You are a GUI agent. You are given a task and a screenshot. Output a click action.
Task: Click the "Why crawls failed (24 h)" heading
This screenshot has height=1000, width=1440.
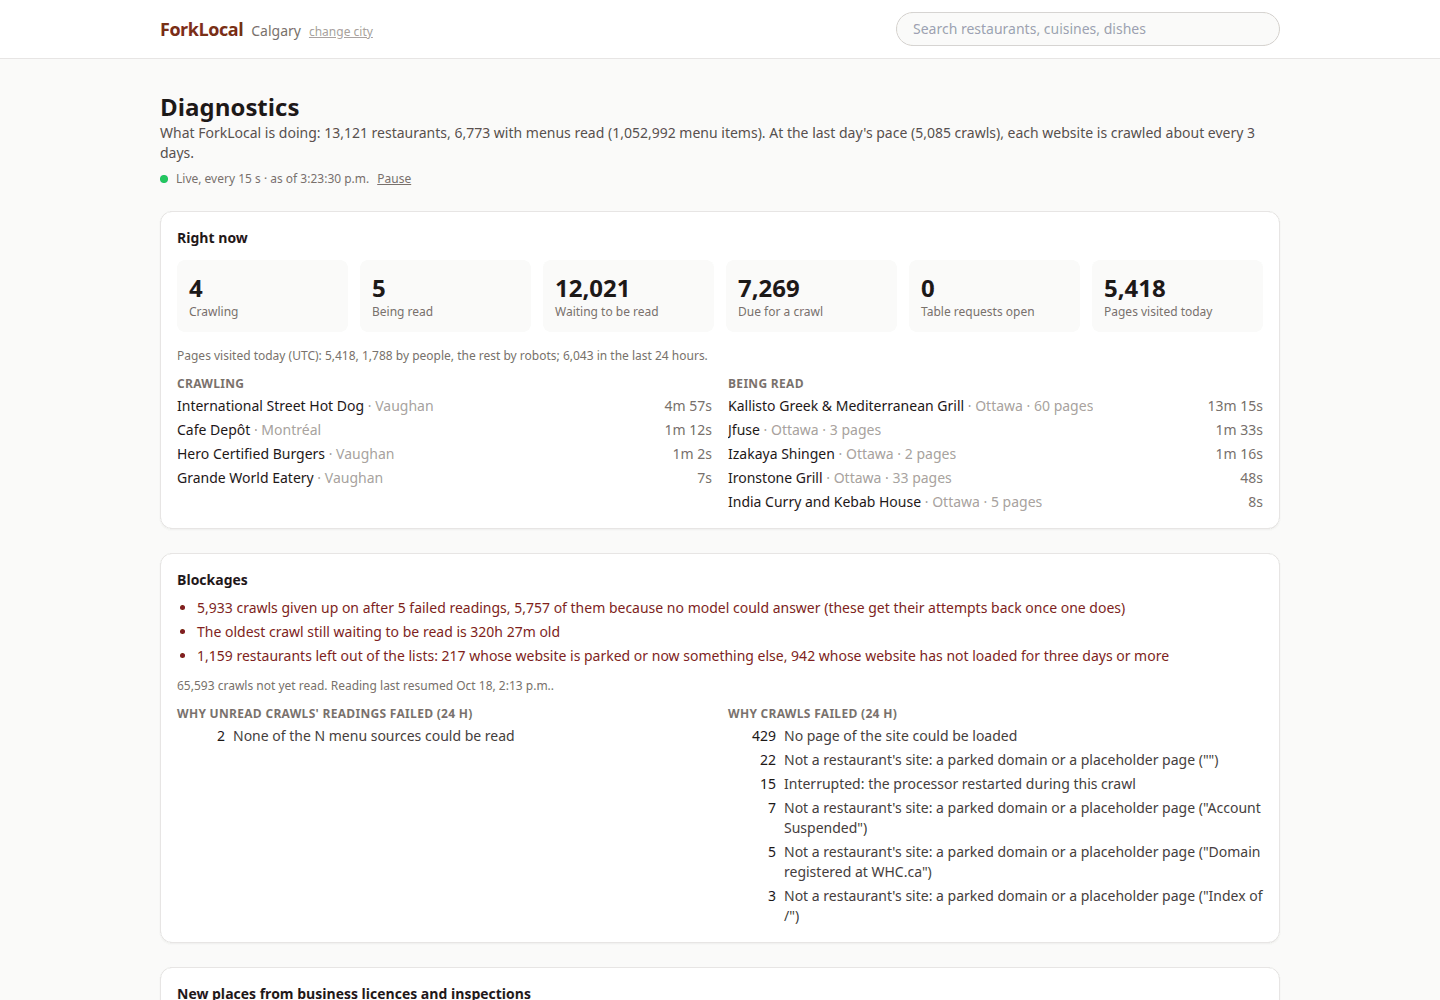coord(812,714)
